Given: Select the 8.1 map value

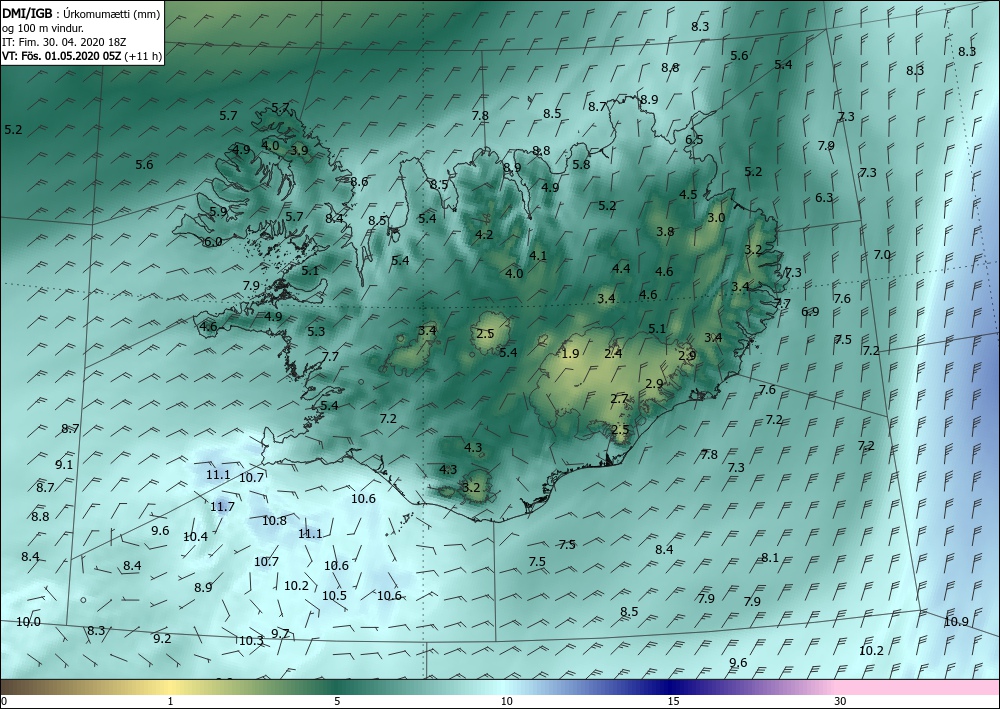Looking at the screenshot, I should [770, 558].
